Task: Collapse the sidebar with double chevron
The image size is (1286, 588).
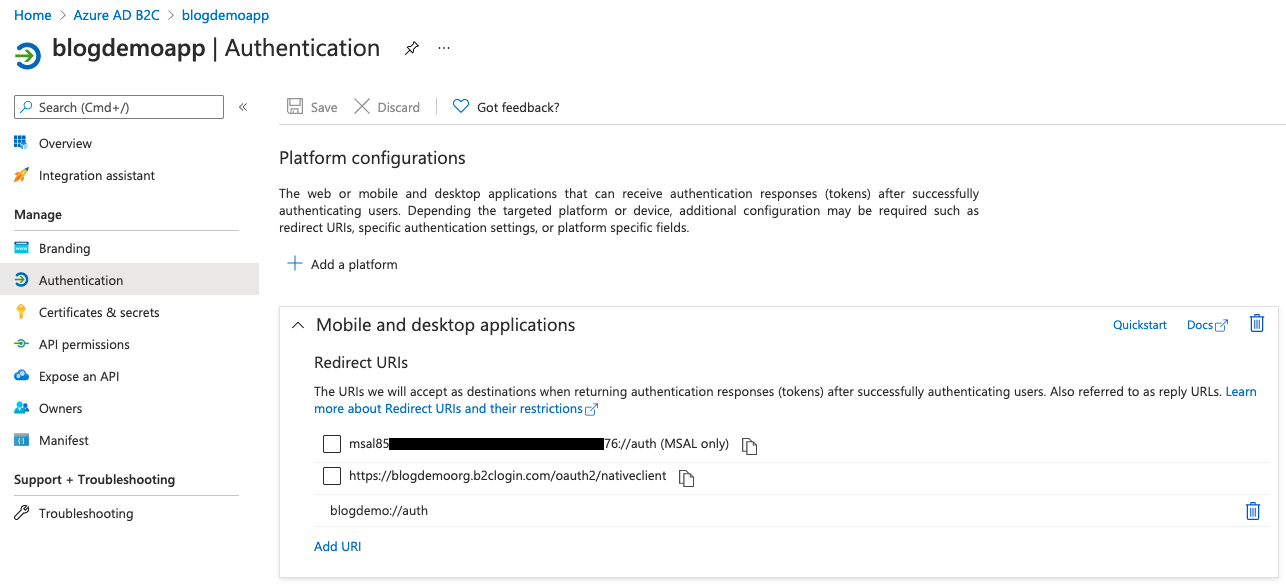Action: coord(243,107)
